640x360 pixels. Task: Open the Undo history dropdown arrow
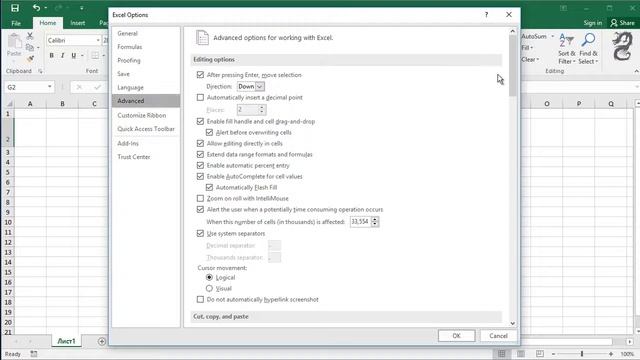(x=45, y=8)
